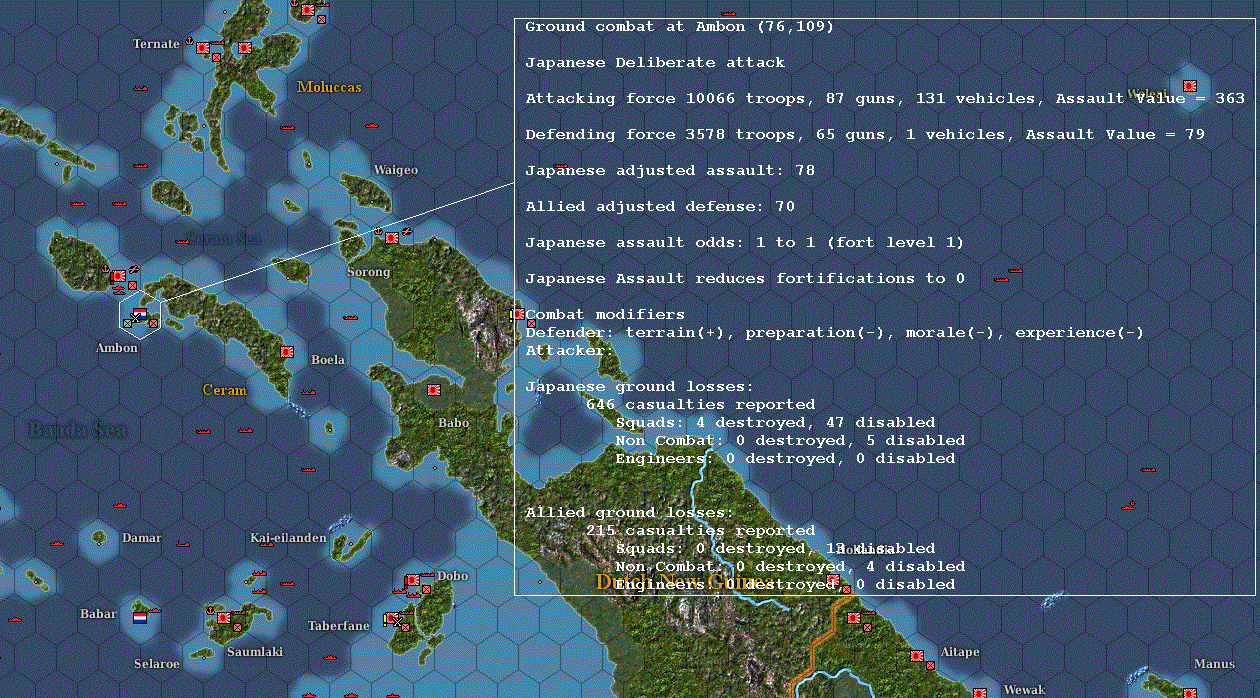Select the Japanese flag base at Woleai

pos(1190,85)
